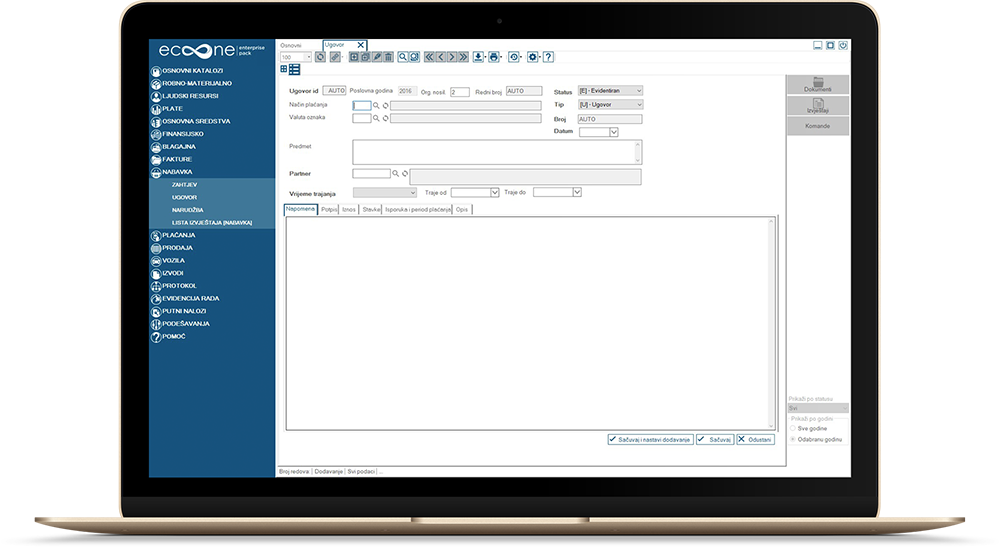Open the Prikaži po statusu dropdown
This screenshot has width=1000, height=547.
point(818,408)
